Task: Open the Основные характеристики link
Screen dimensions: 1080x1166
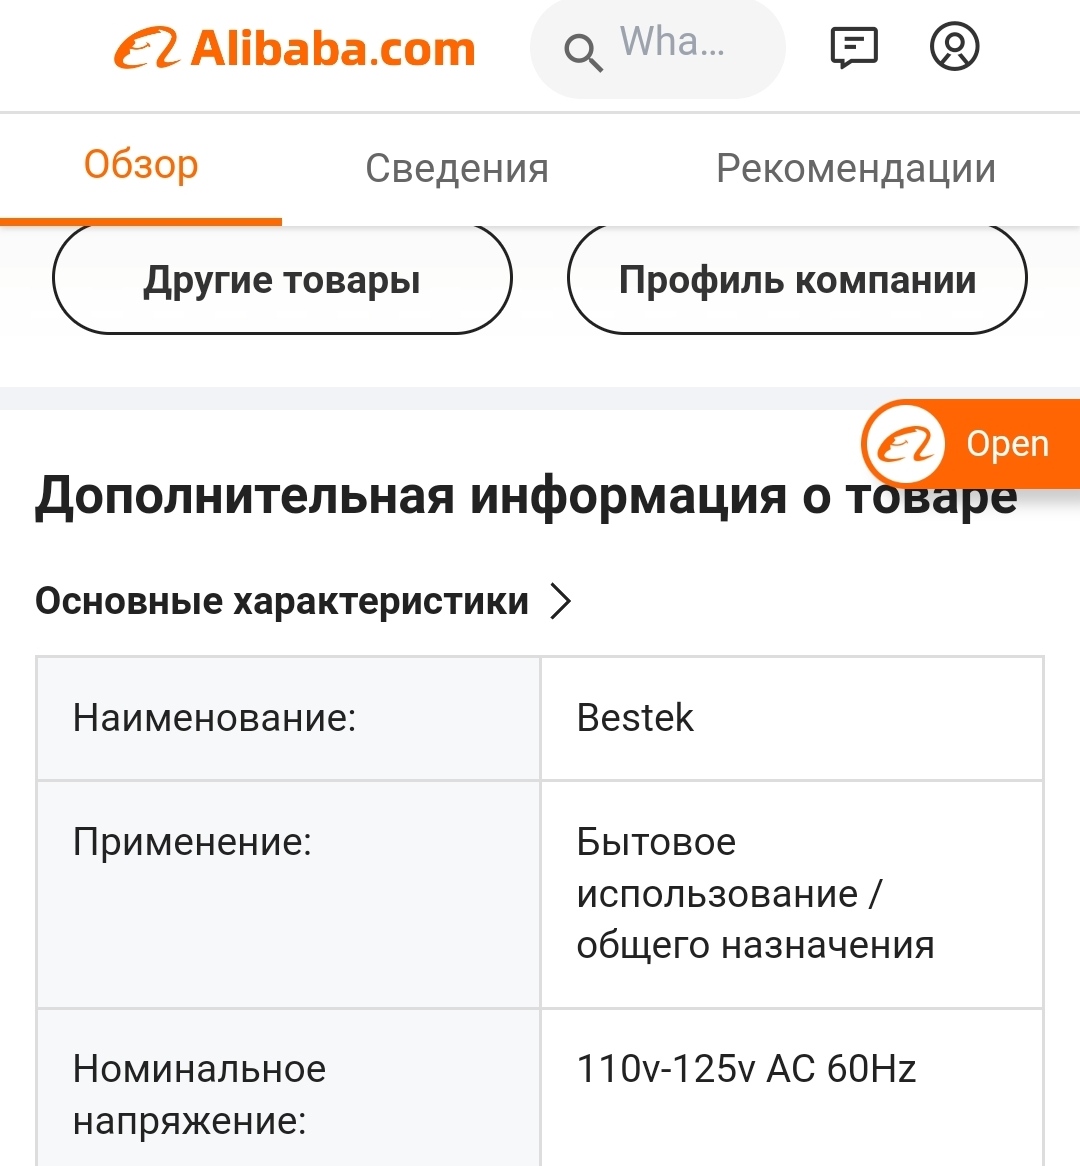Action: point(282,601)
